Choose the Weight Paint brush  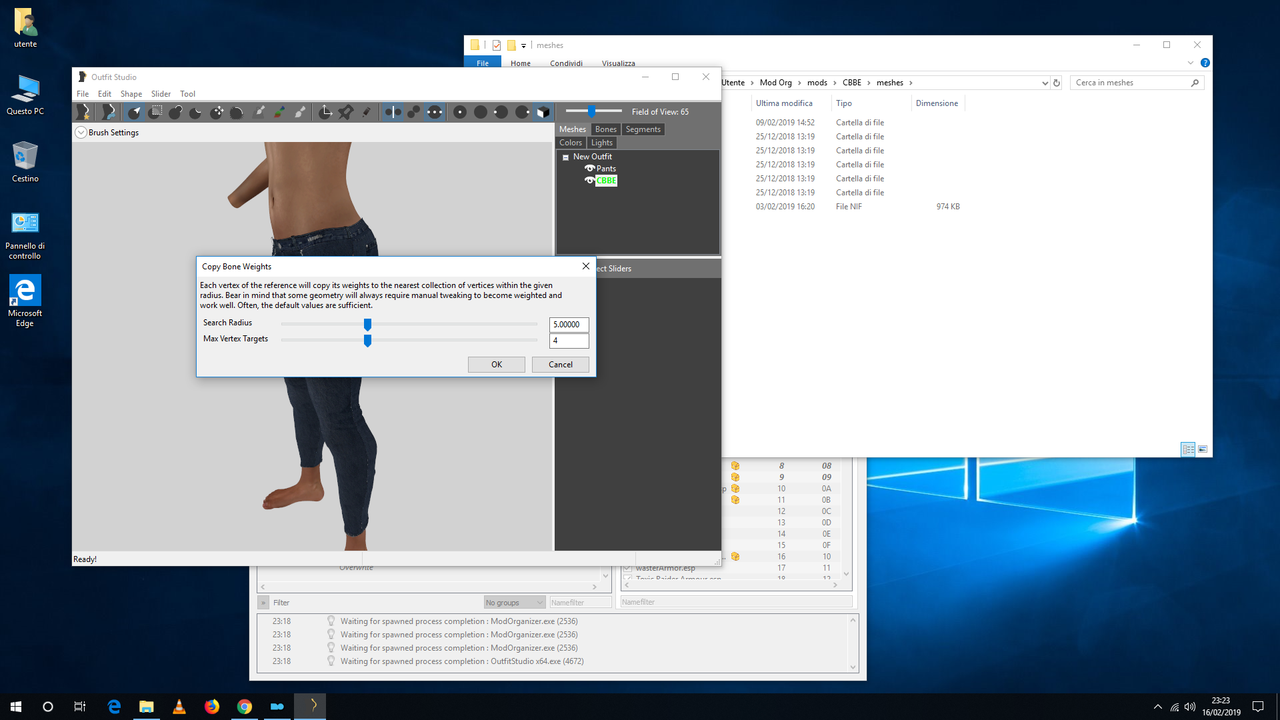click(260, 112)
